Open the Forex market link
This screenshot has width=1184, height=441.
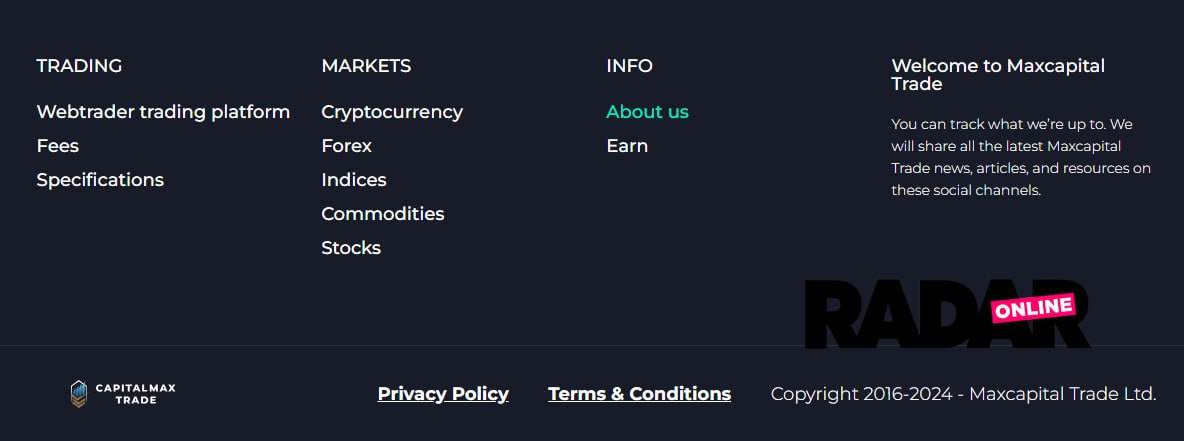(x=346, y=146)
